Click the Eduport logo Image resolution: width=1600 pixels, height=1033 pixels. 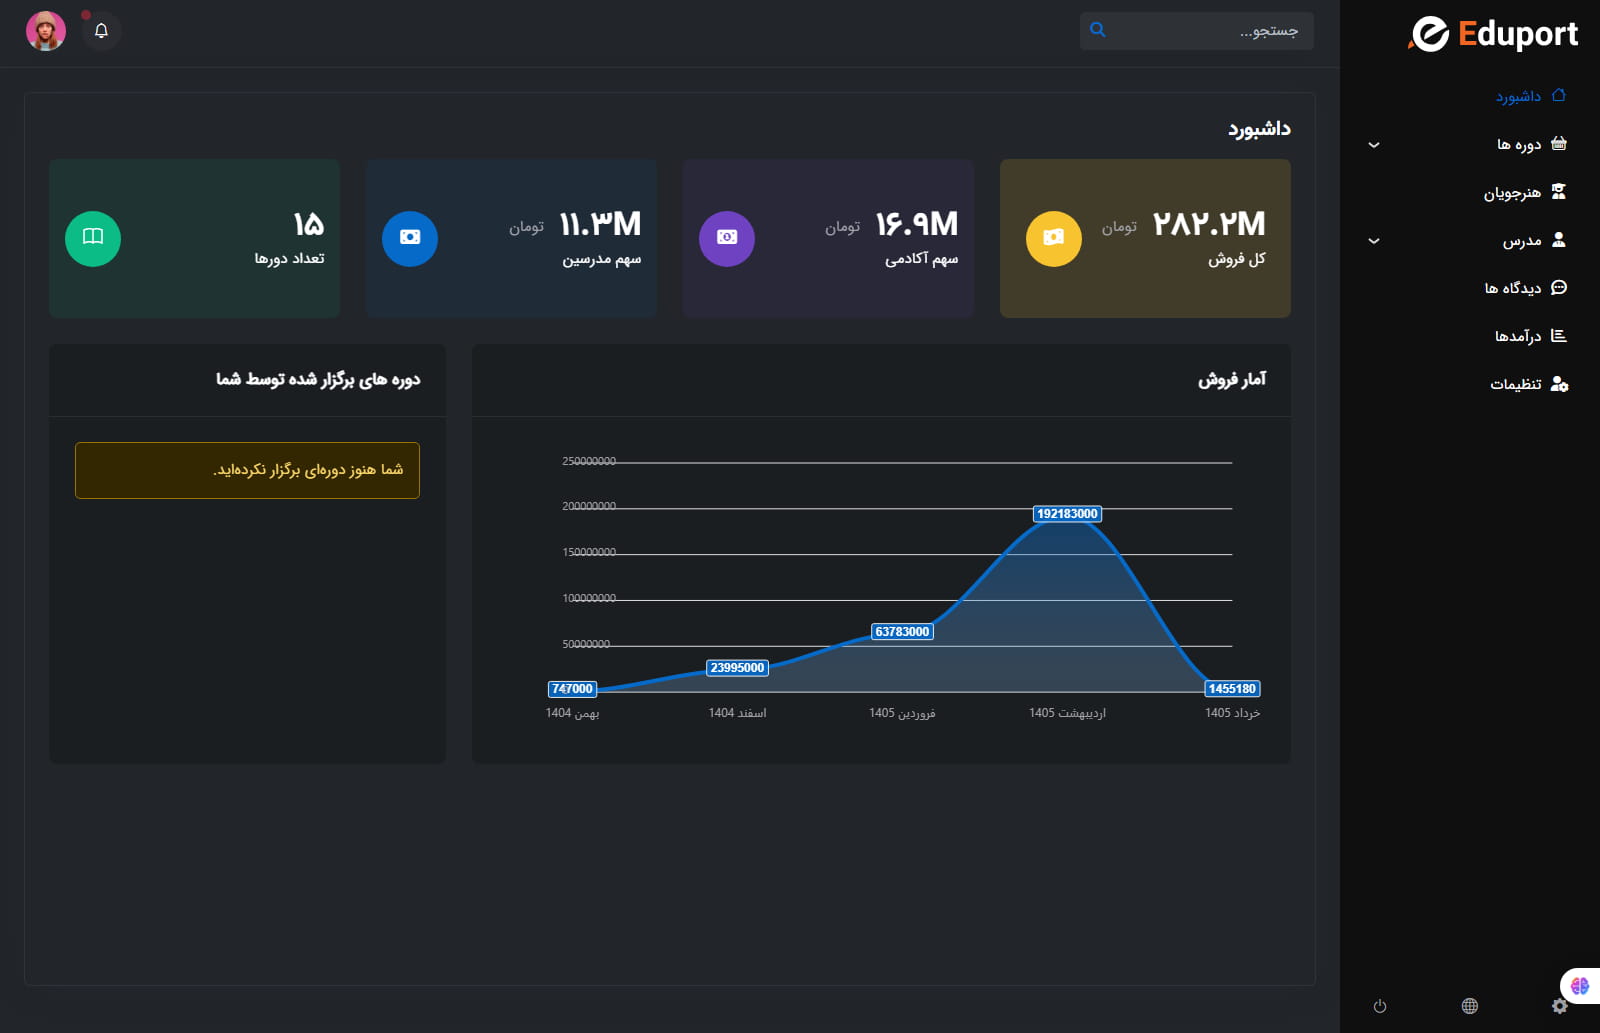(x=1493, y=34)
